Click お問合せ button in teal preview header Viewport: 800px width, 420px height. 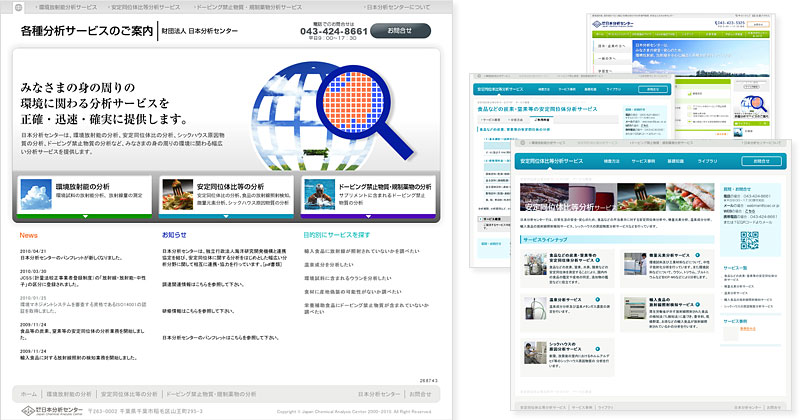[x=763, y=159]
